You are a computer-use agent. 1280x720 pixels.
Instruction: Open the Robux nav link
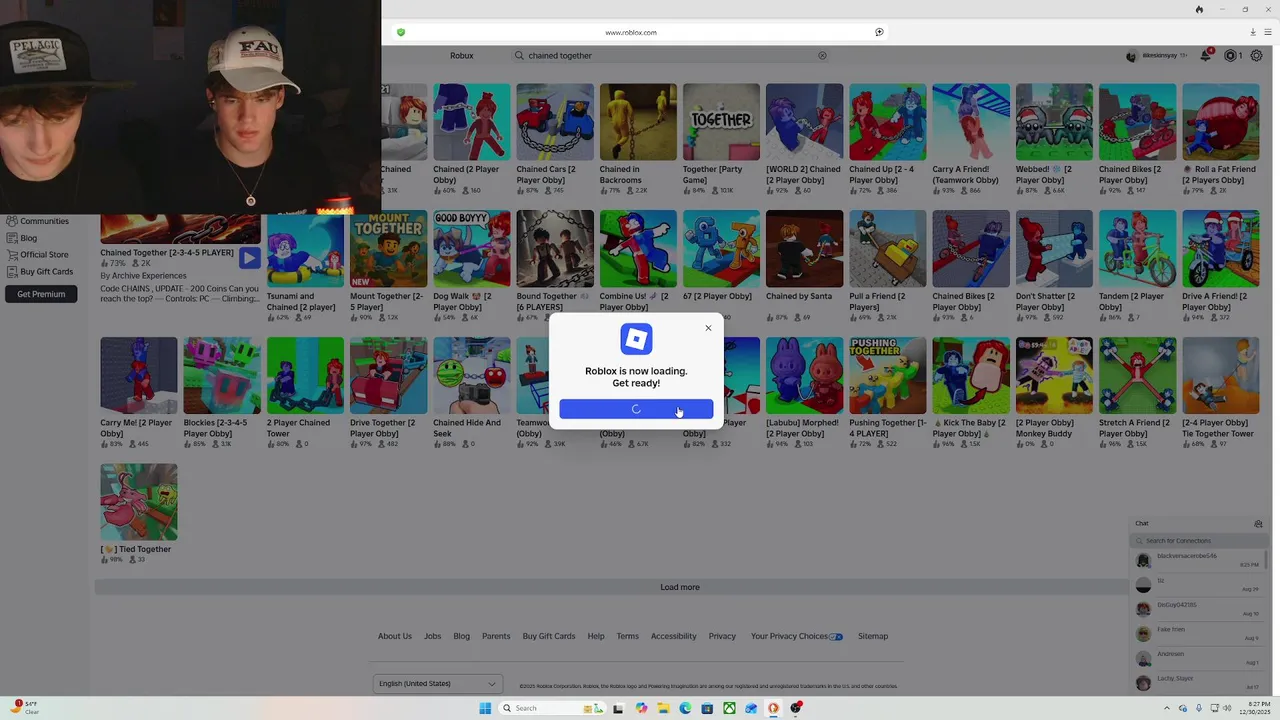[x=461, y=56]
